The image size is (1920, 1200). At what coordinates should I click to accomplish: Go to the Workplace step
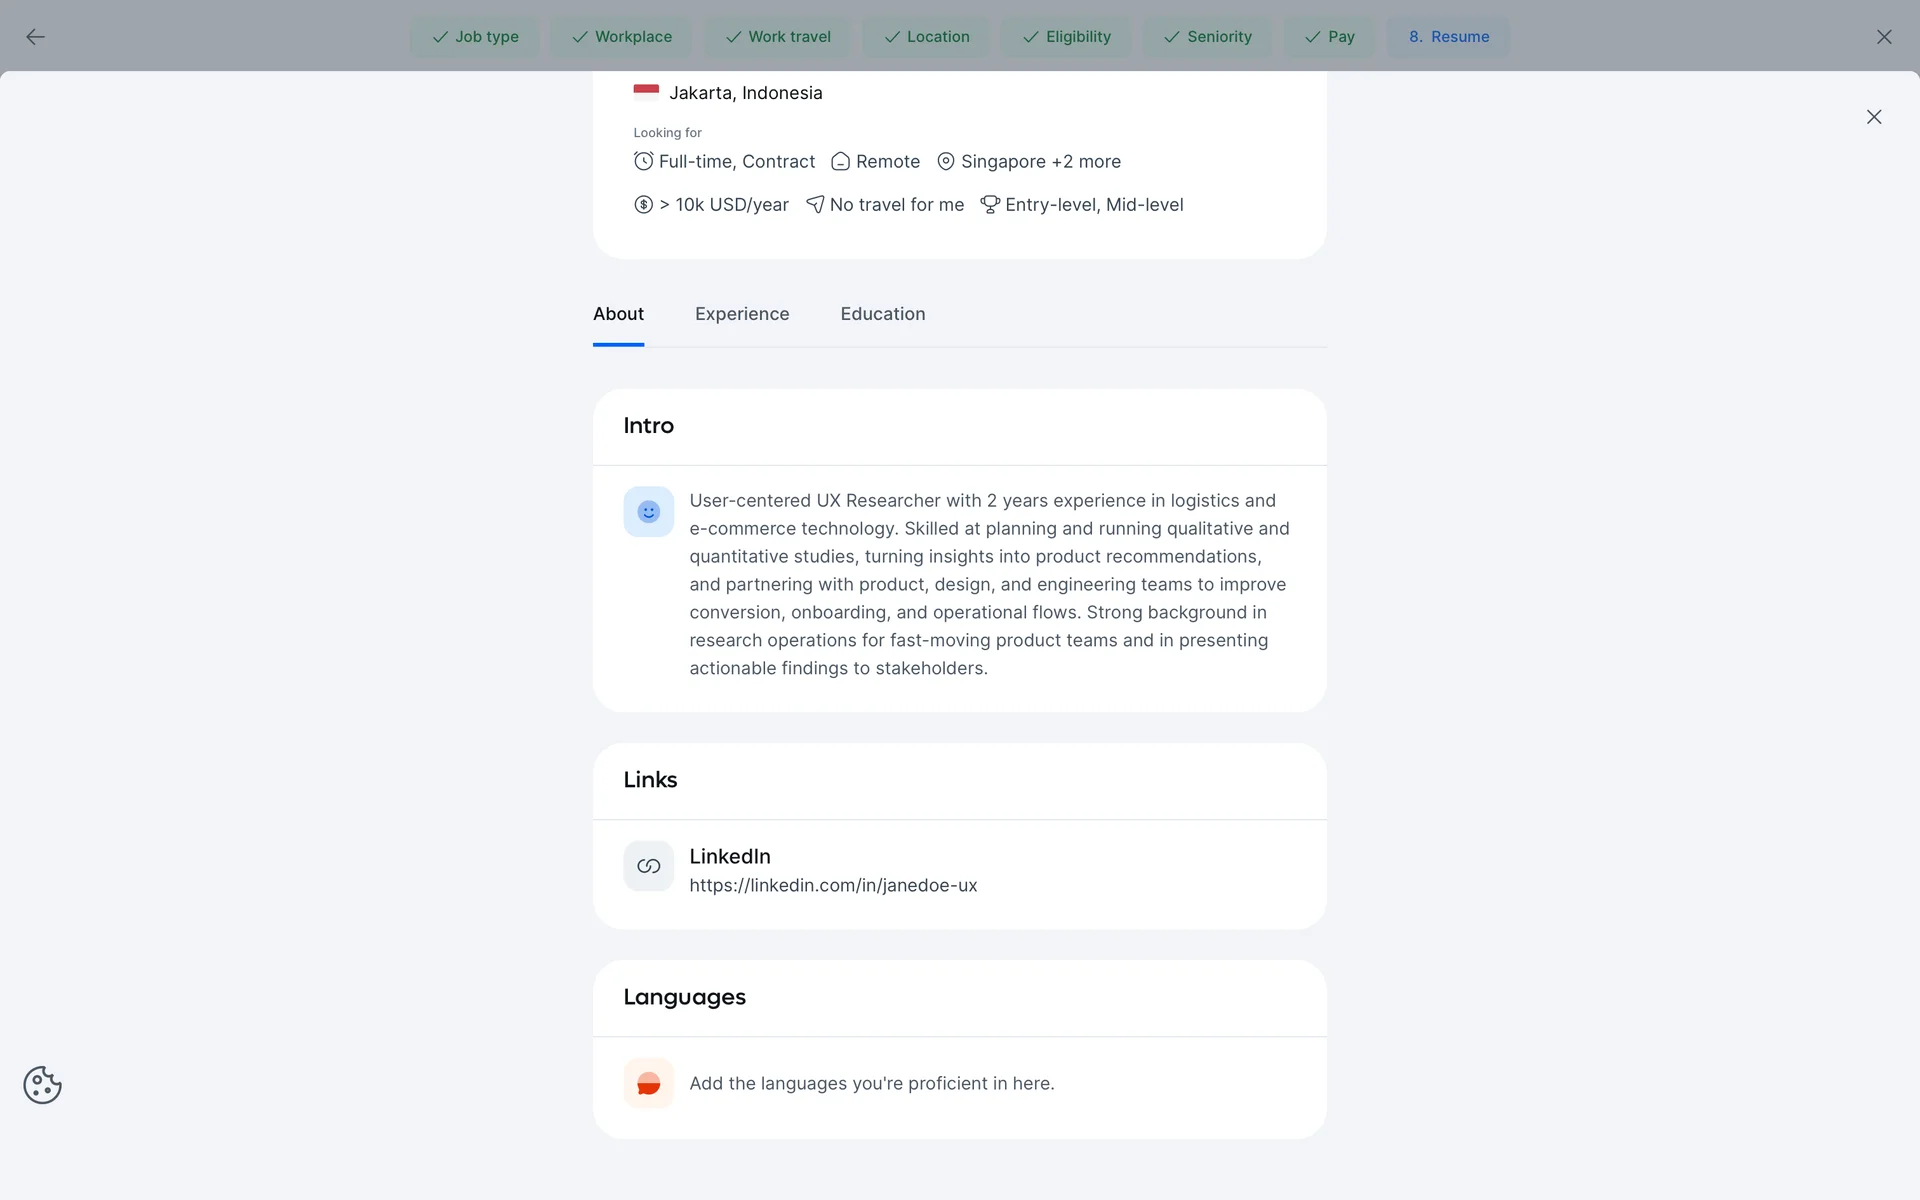pyautogui.click(x=621, y=37)
